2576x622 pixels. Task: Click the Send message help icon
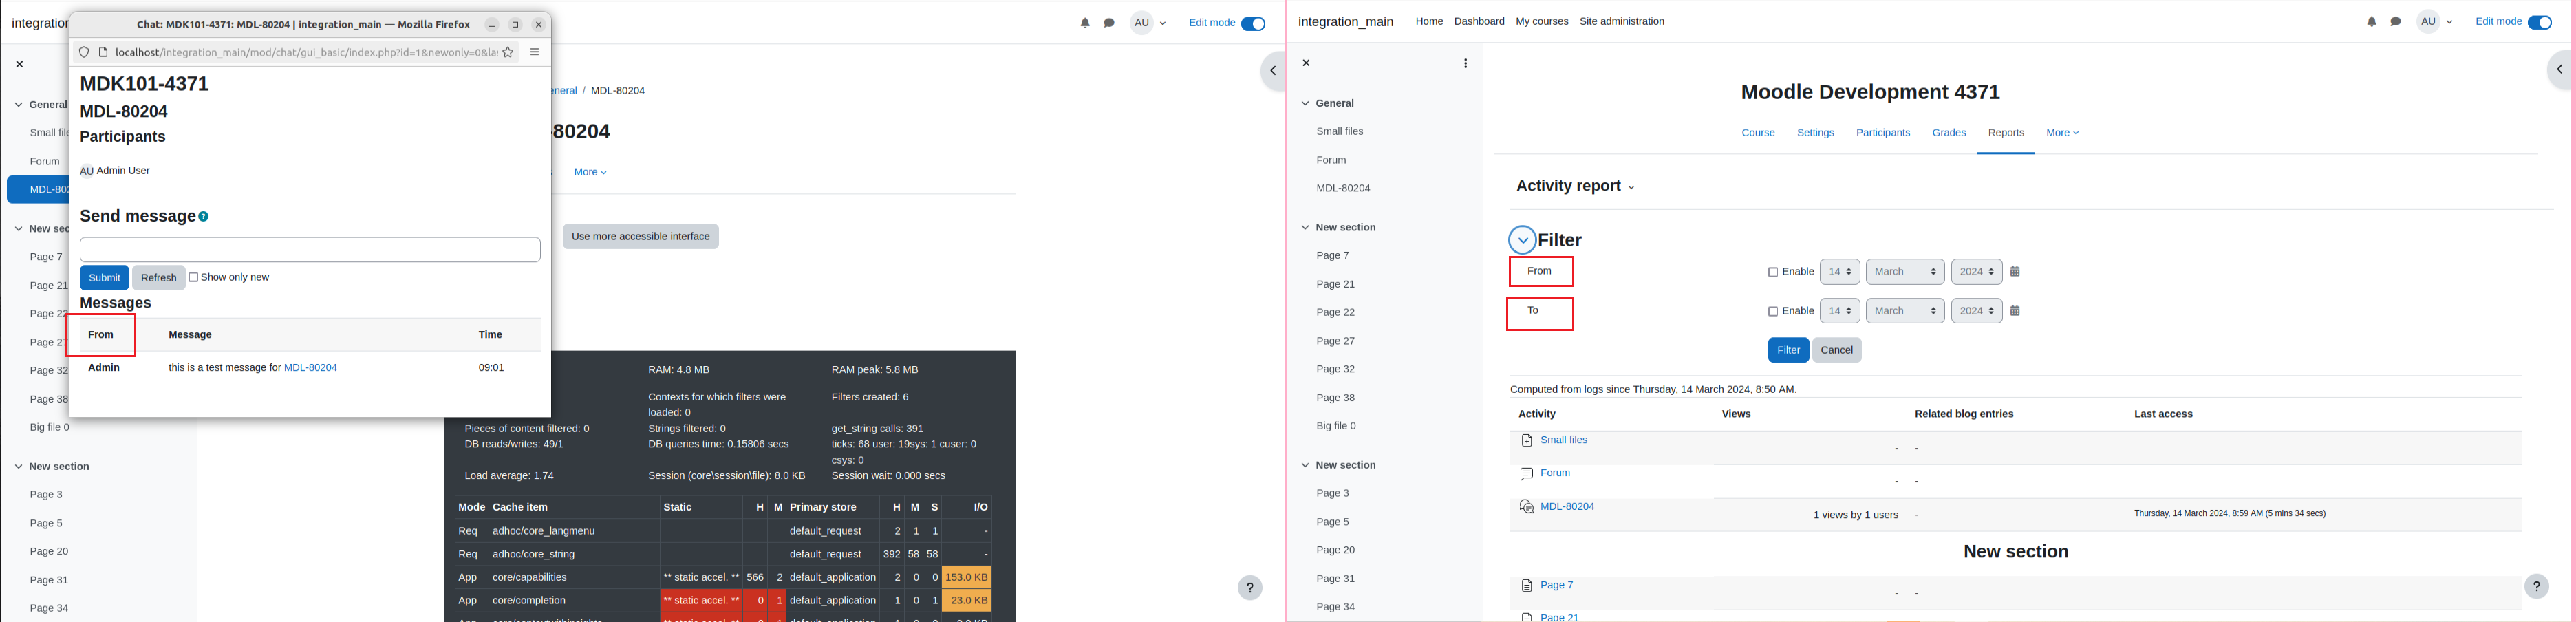click(204, 216)
